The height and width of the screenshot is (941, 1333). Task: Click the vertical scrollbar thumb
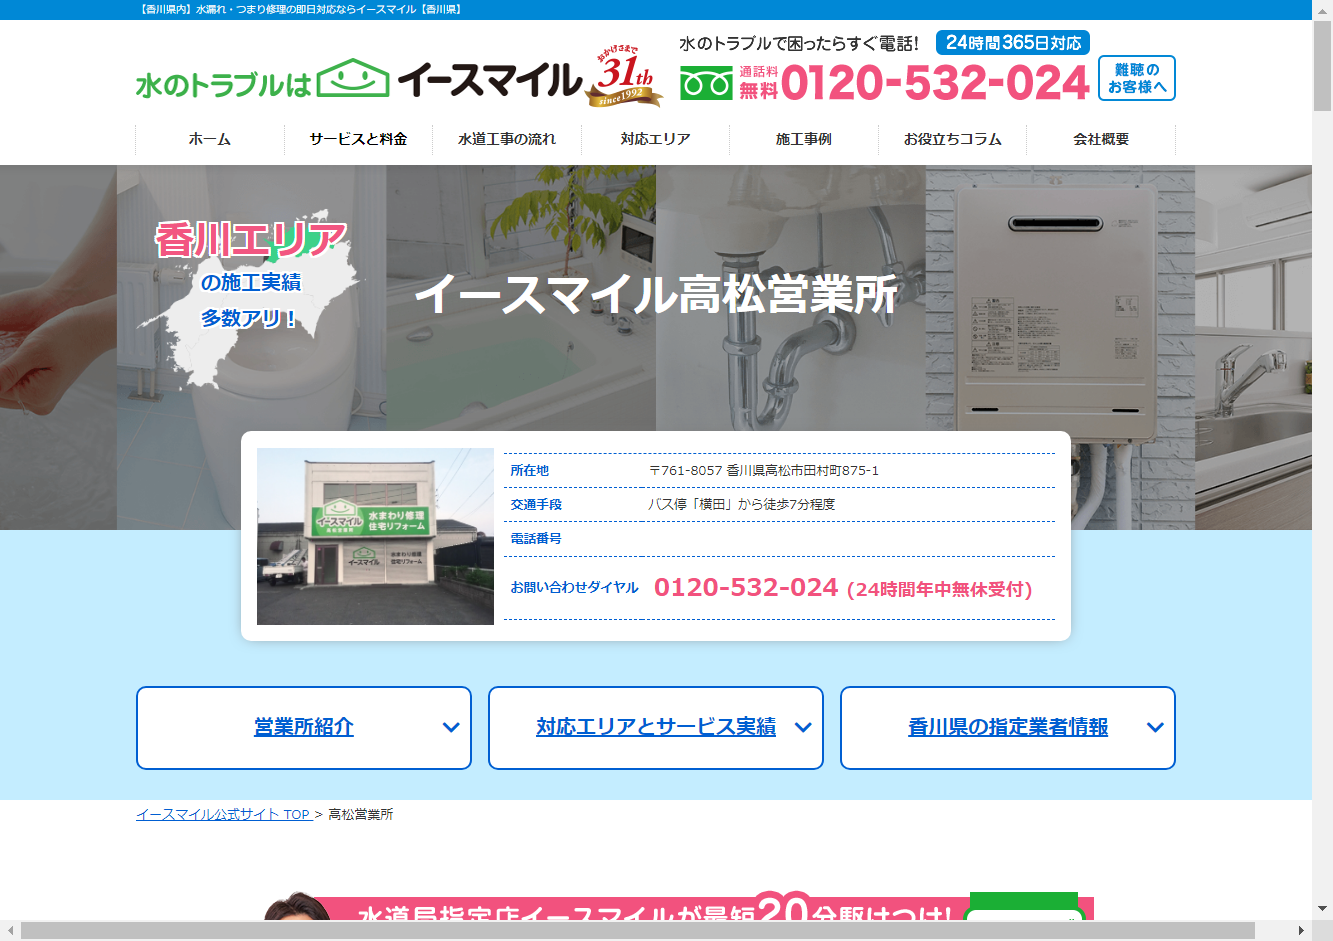(x=1322, y=65)
